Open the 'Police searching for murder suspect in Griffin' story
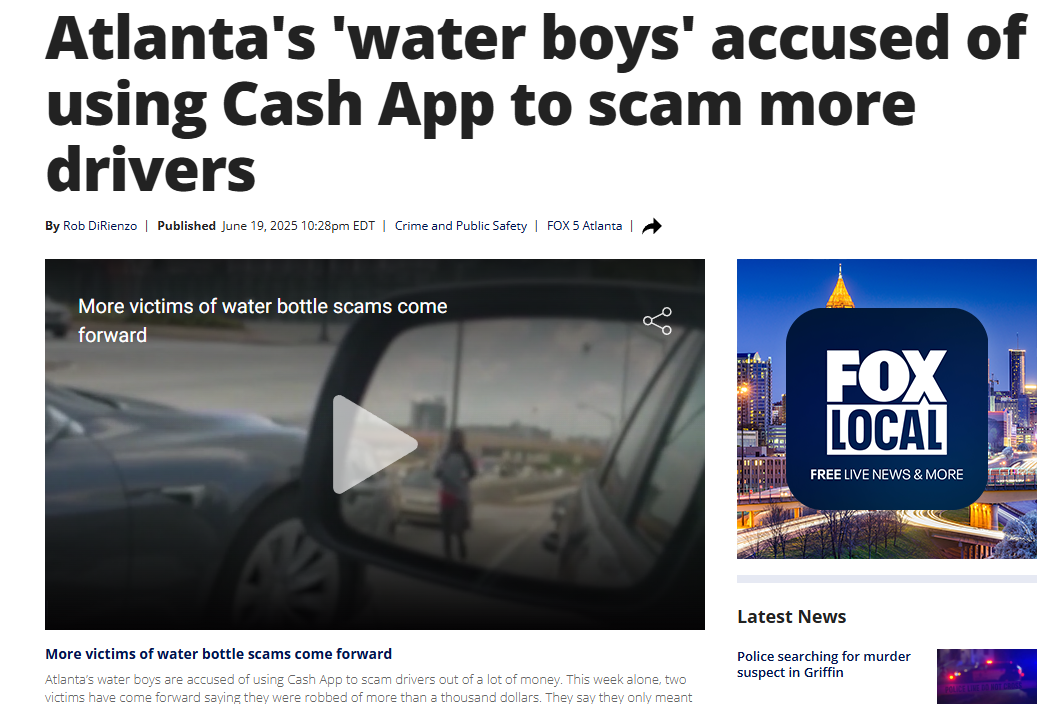 pos(823,664)
